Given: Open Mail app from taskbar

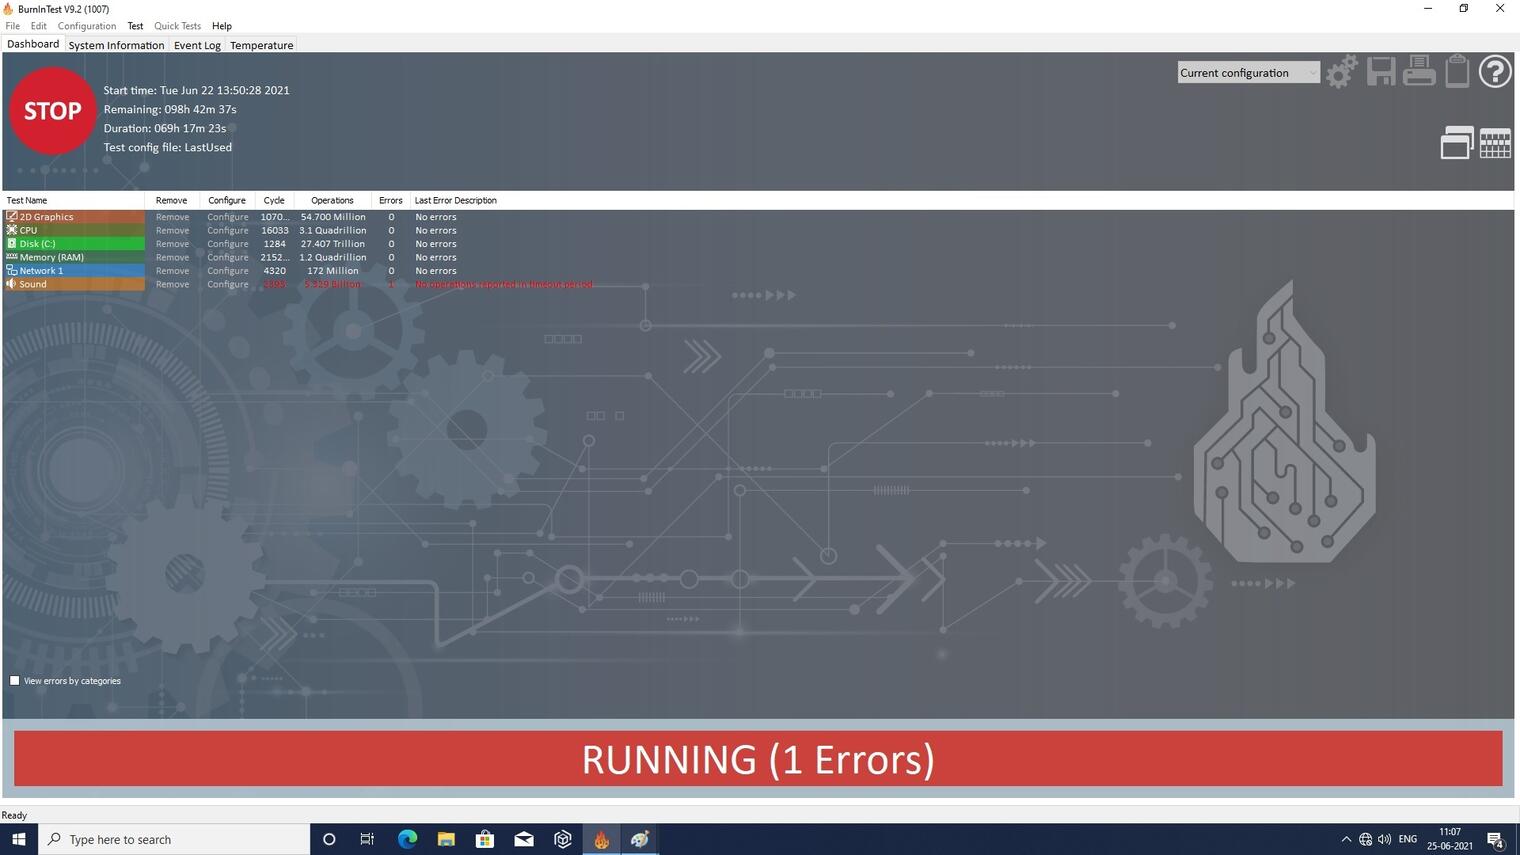Looking at the screenshot, I should pyautogui.click(x=524, y=839).
